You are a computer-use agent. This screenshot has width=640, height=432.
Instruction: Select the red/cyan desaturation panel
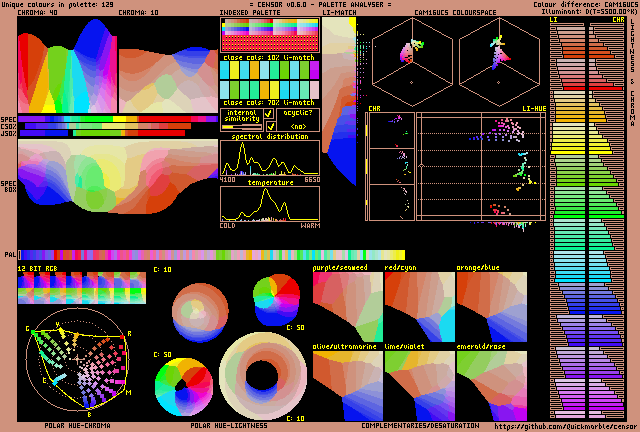click(419, 305)
